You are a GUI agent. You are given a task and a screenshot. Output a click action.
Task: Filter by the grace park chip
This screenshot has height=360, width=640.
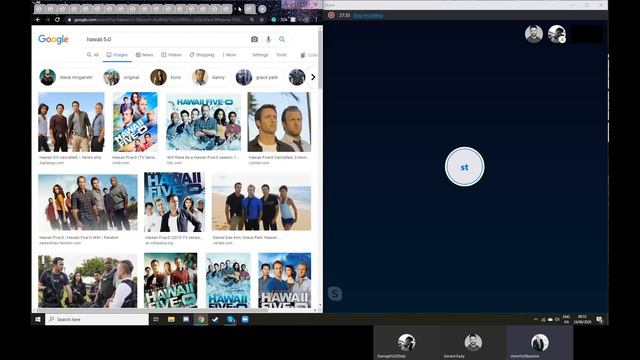point(258,77)
